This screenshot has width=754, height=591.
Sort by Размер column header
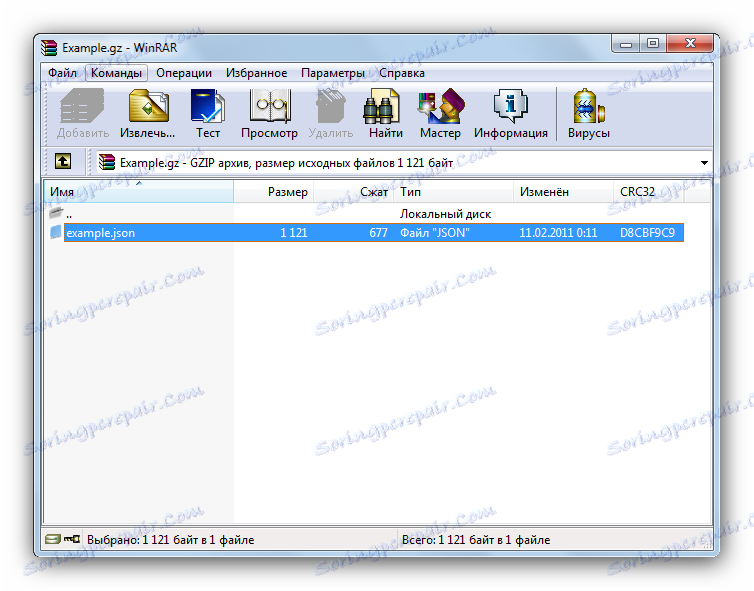click(x=274, y=192)
